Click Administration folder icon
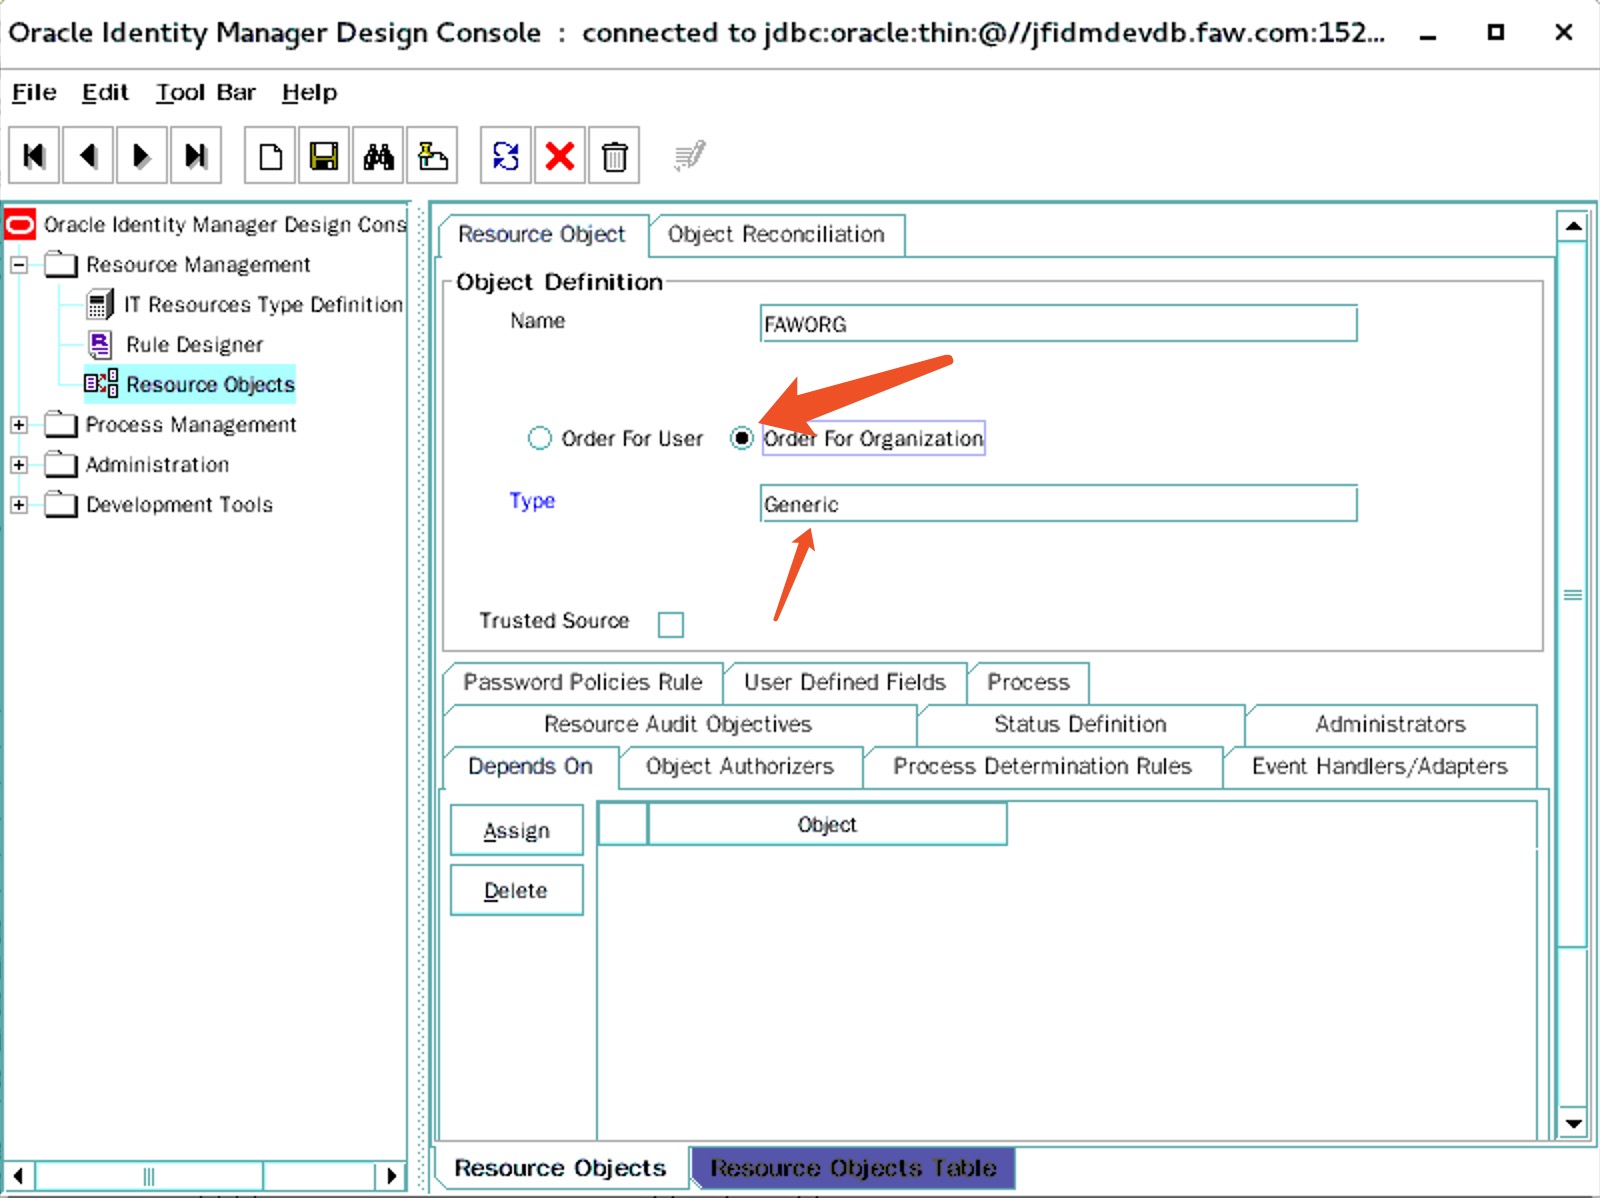This screenshot has width=1600, height=1198. [x=61, y=464]
